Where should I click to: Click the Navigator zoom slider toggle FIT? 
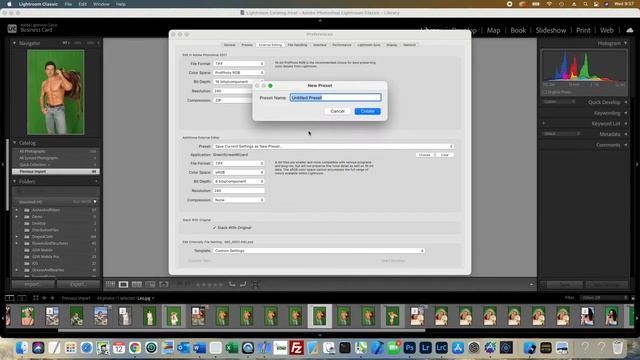(x=65, y=43)
